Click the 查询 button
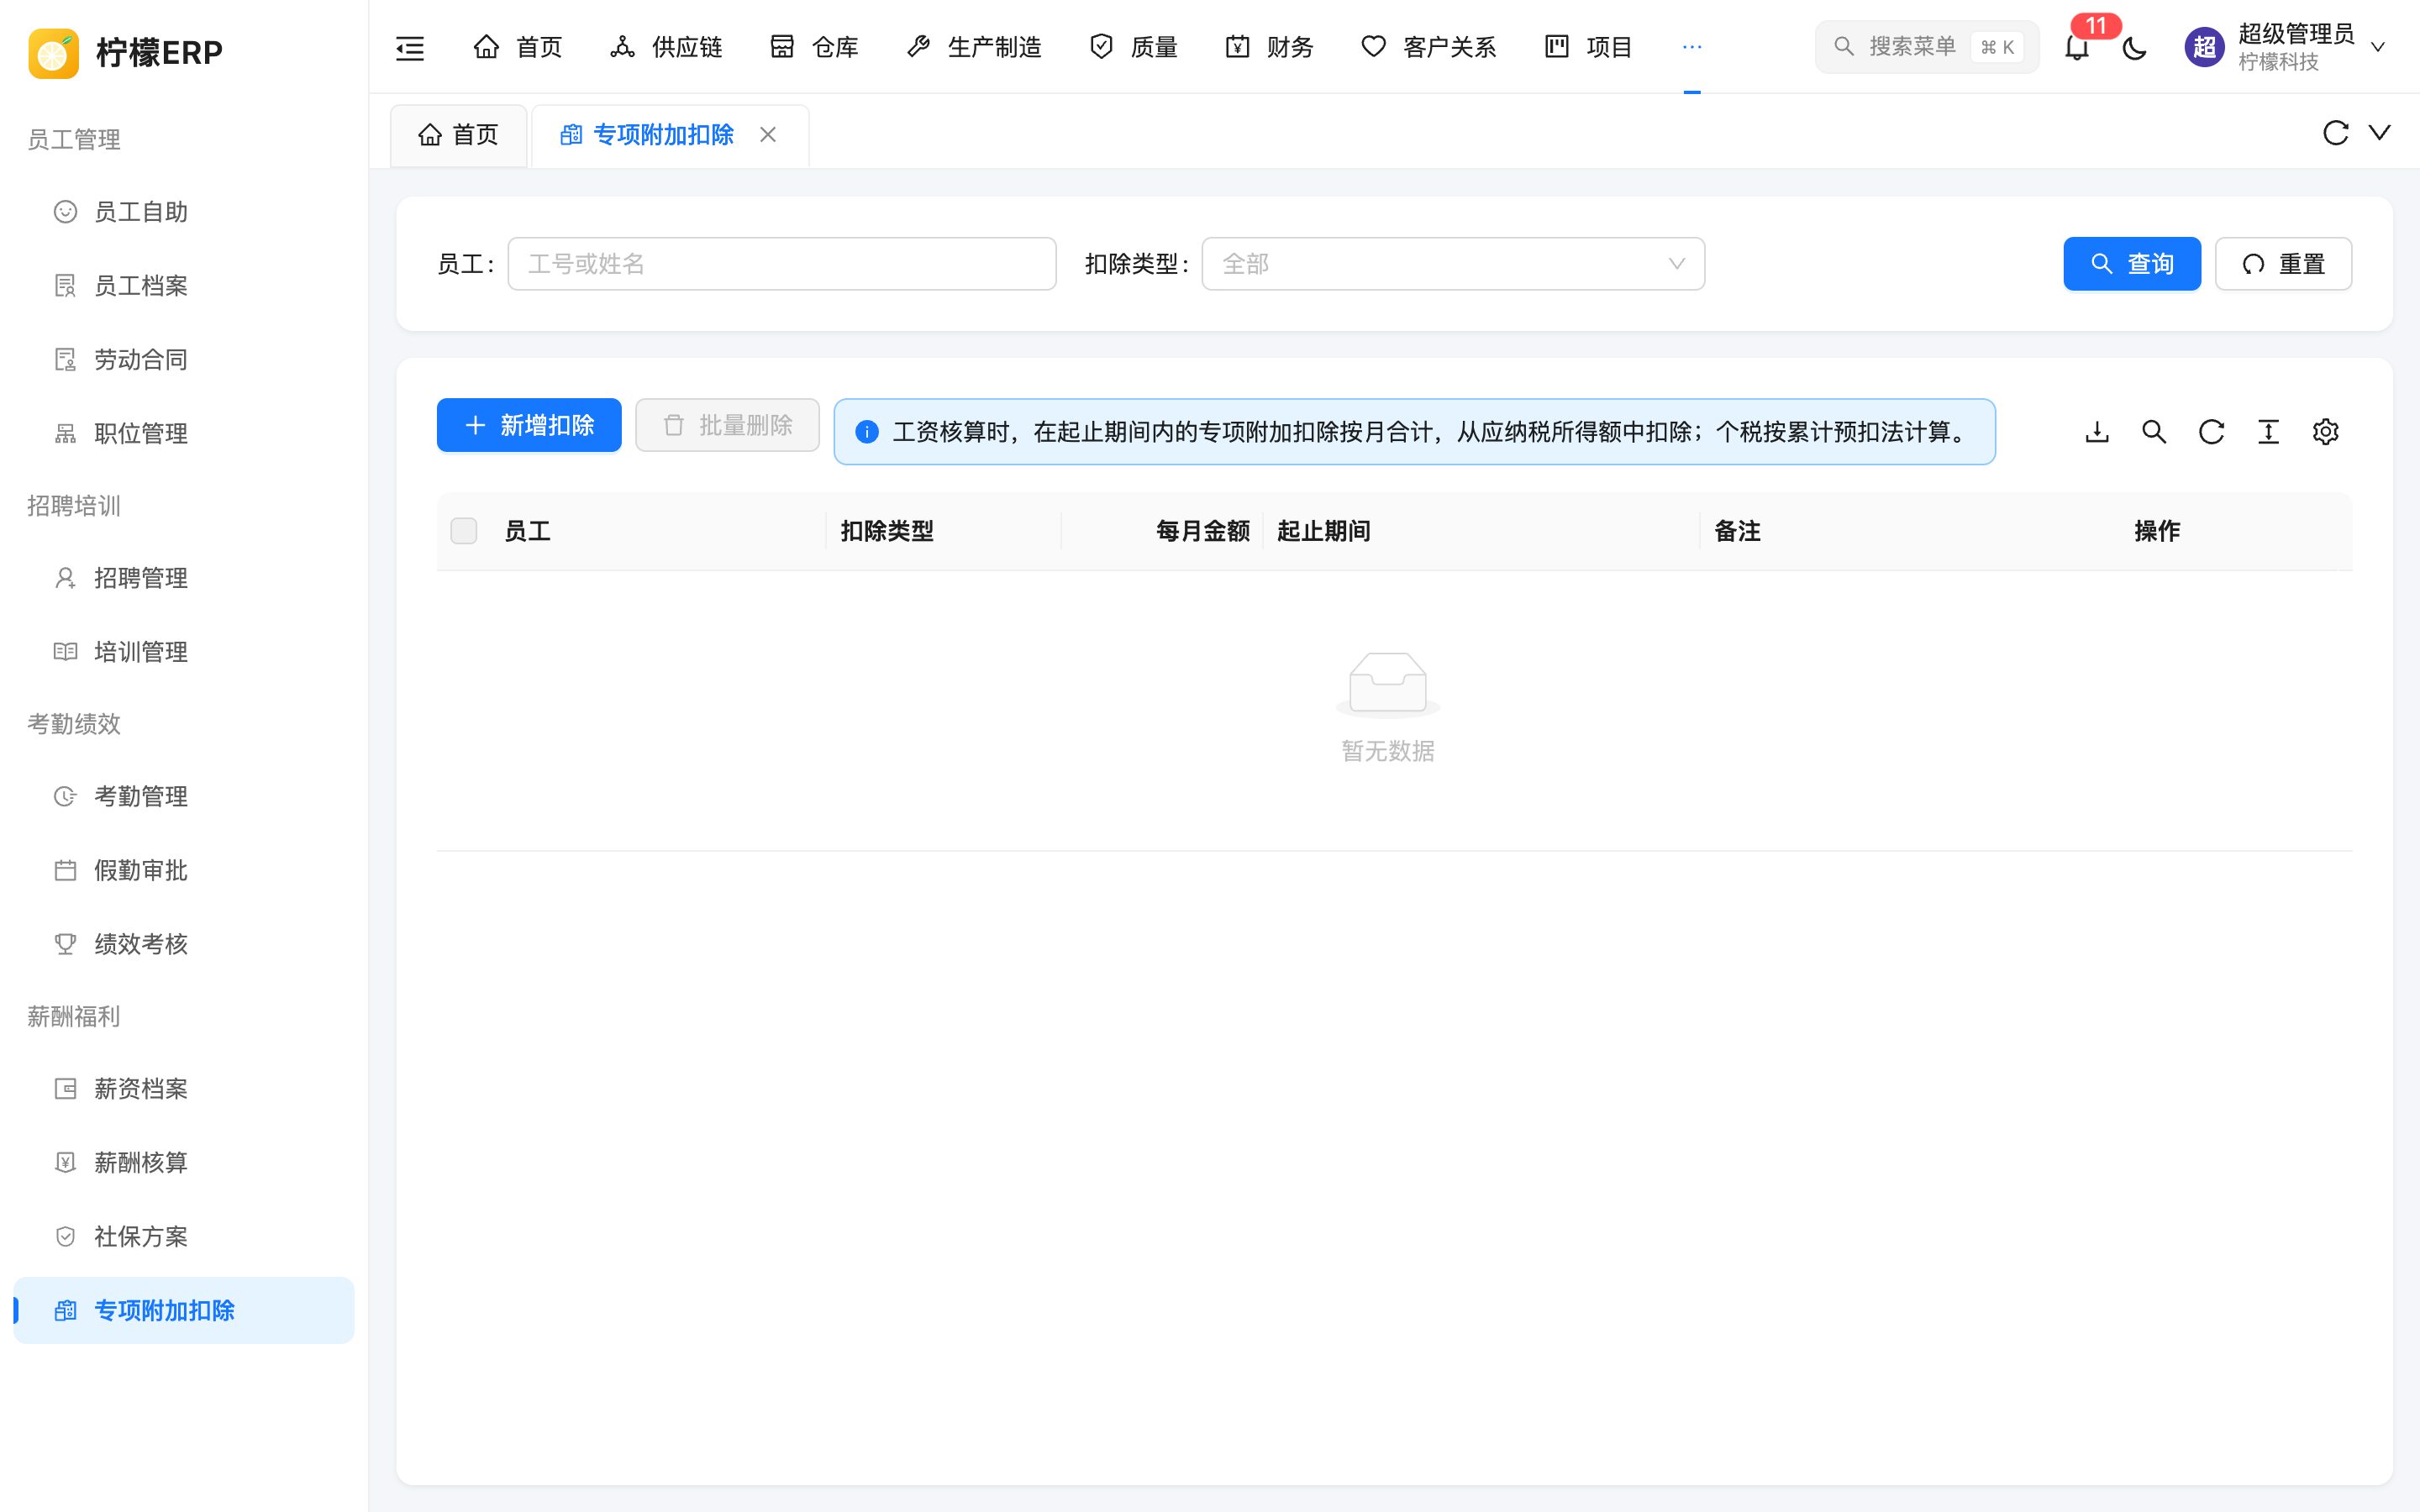Image resolution: width=2420 pixels, height=1512 pixels. 2132,264
